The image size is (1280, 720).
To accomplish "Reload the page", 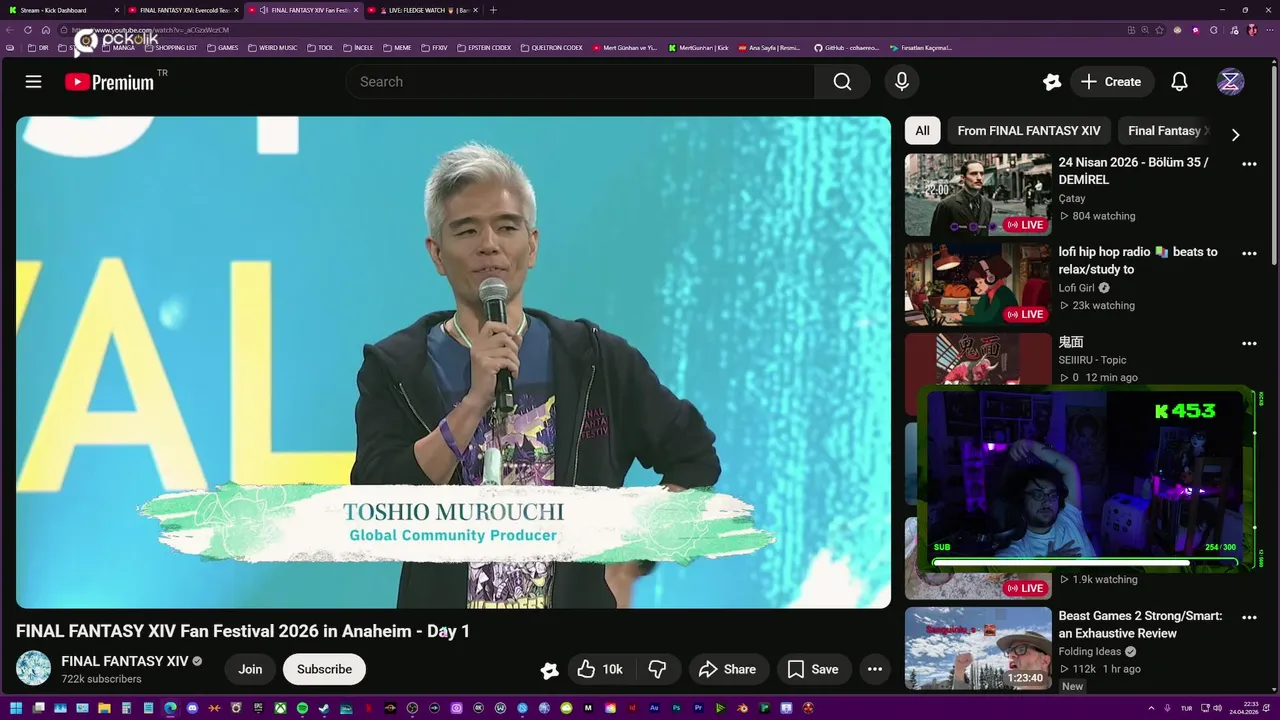I will (x=28, y=30).
